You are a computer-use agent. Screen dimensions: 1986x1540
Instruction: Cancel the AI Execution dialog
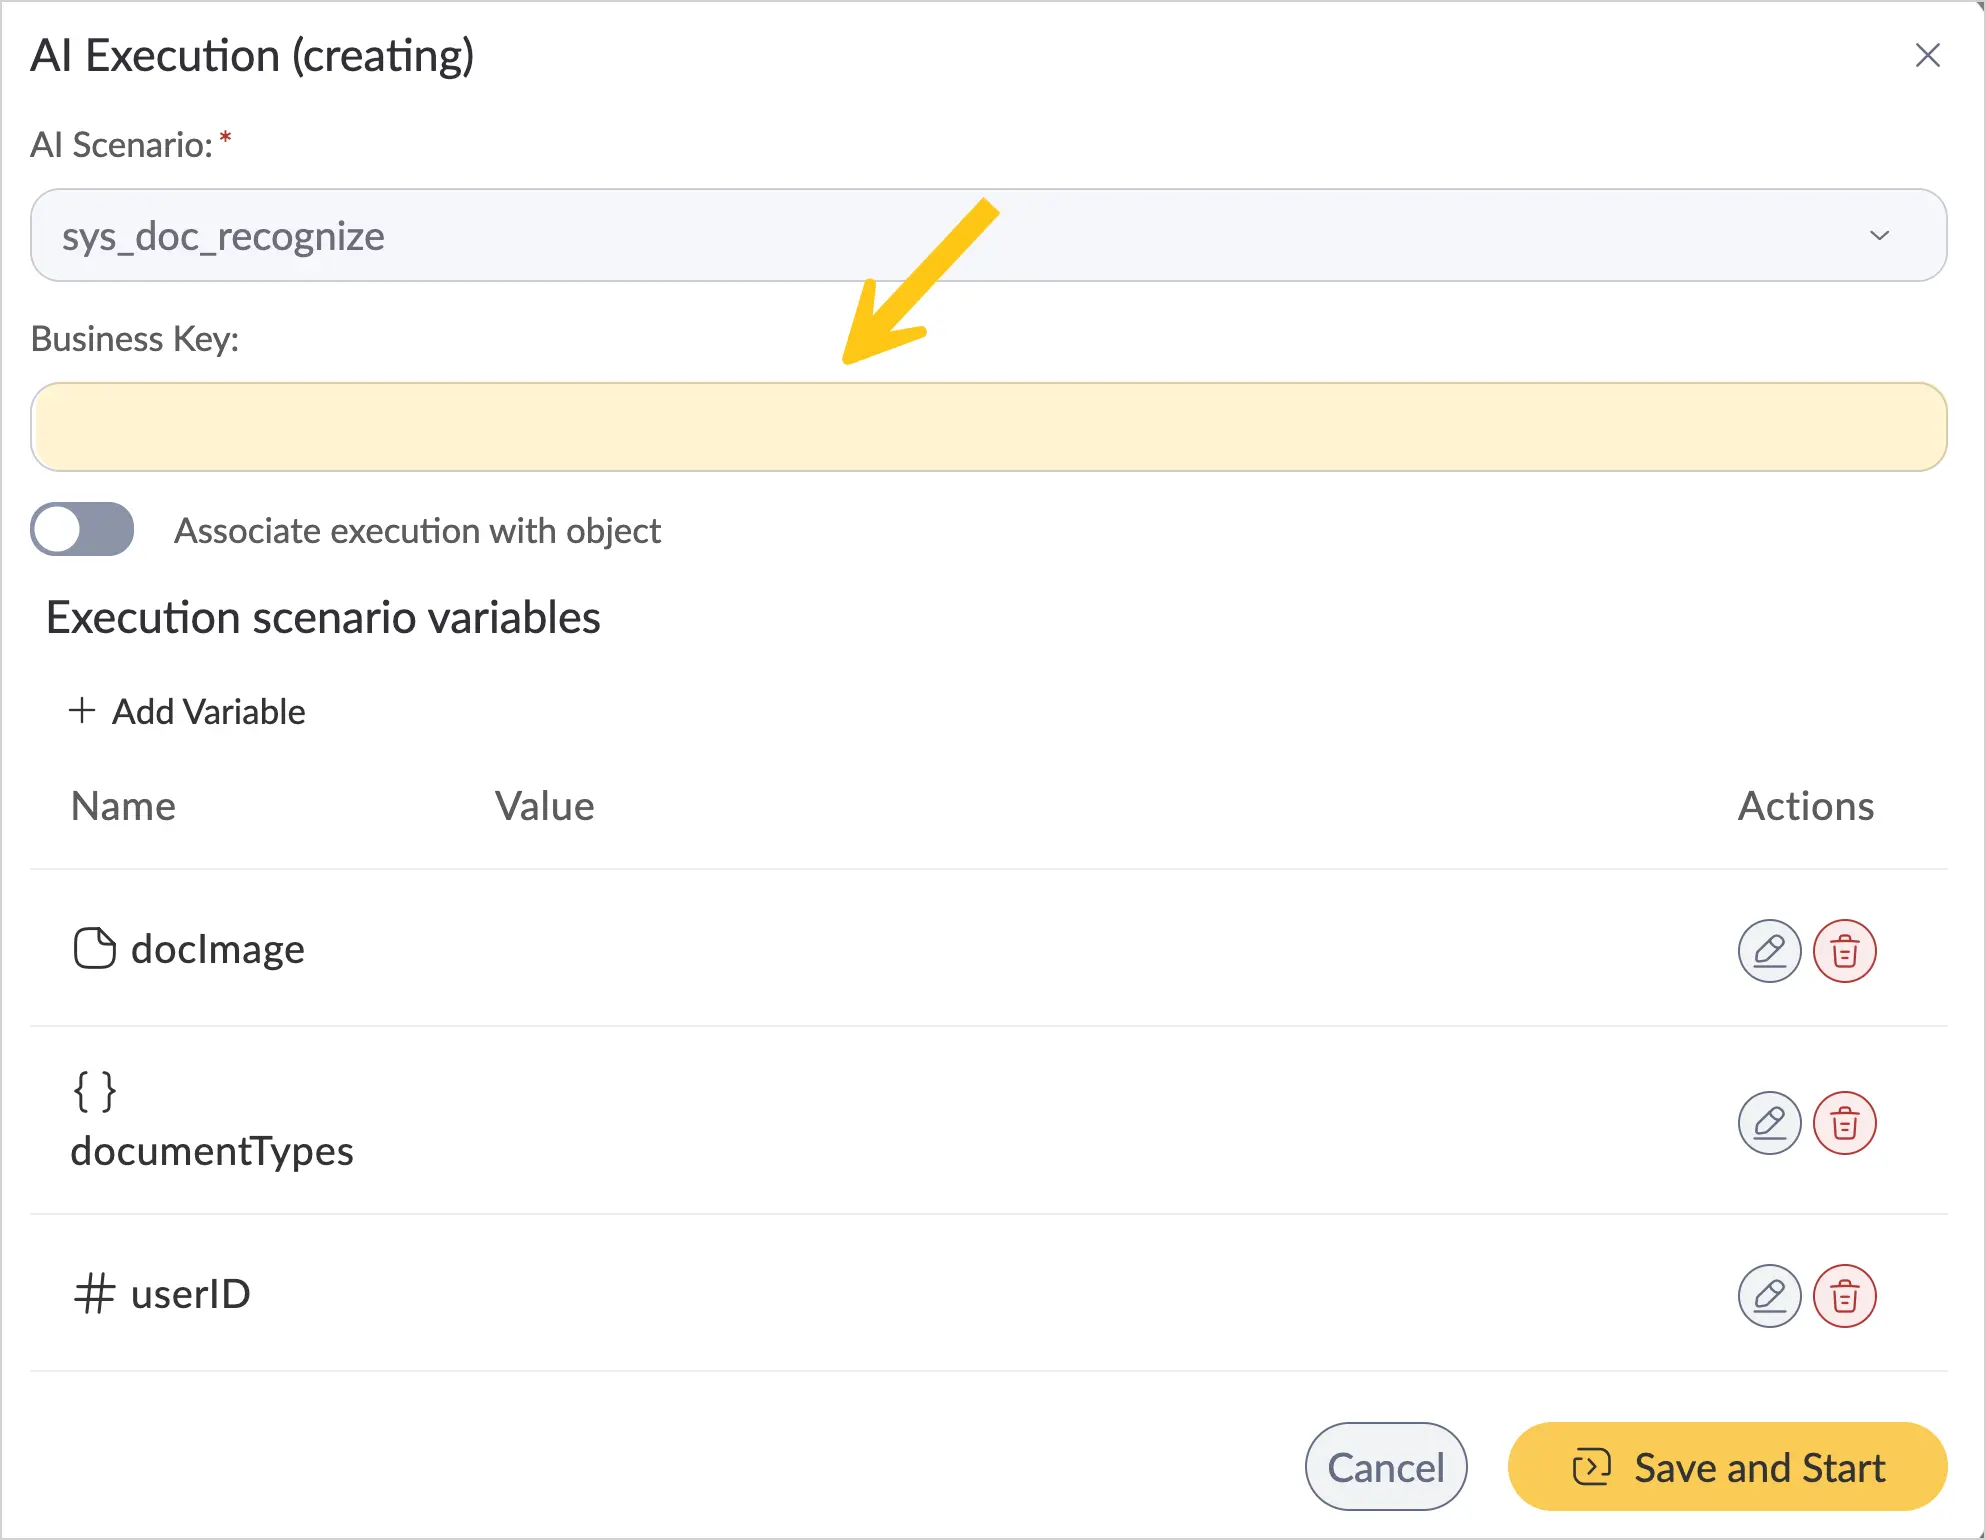click(1385, 1467)
